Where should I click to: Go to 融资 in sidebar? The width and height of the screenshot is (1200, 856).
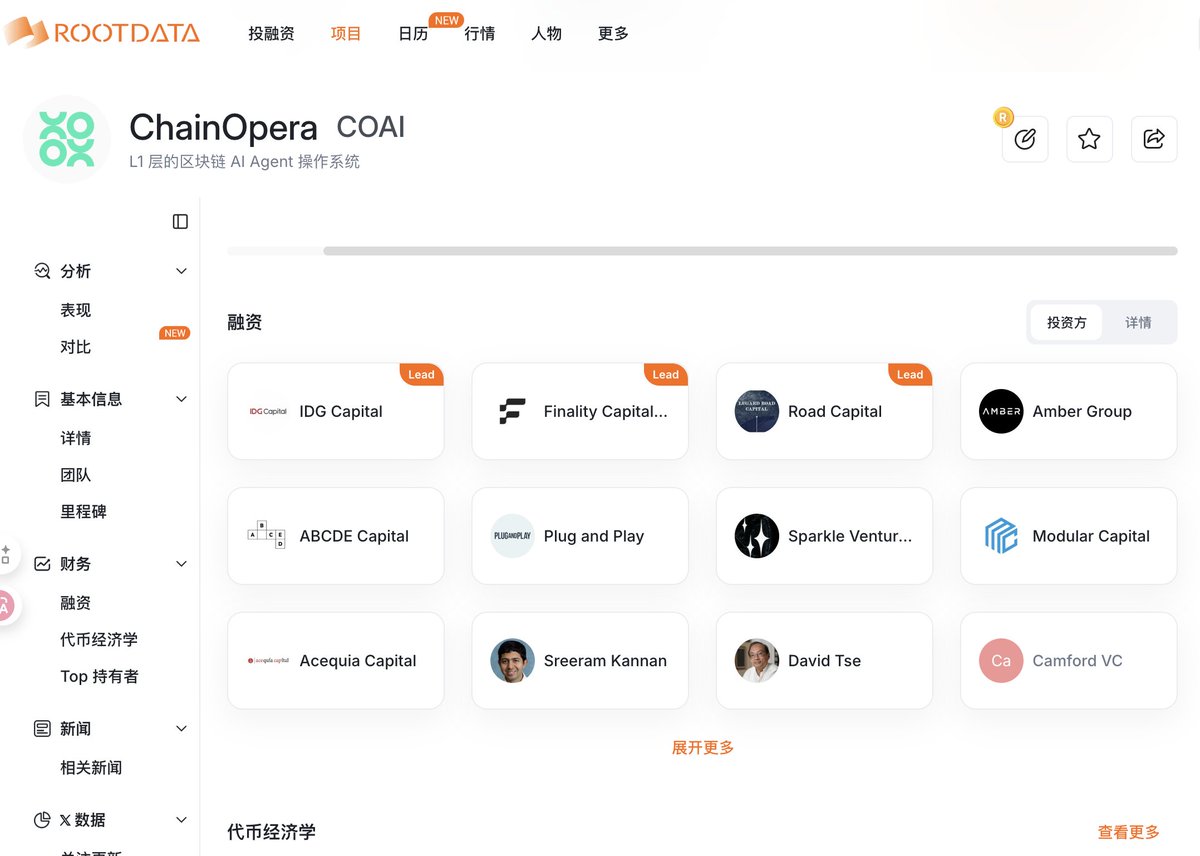76,603
